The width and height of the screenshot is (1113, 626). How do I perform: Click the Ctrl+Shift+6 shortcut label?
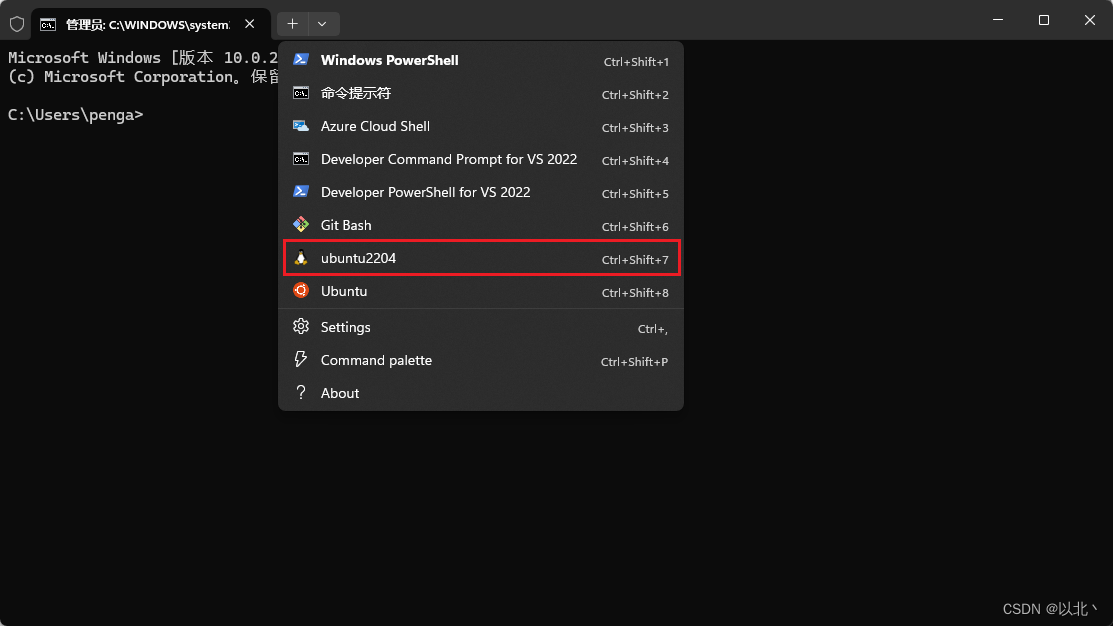(635, 226)
